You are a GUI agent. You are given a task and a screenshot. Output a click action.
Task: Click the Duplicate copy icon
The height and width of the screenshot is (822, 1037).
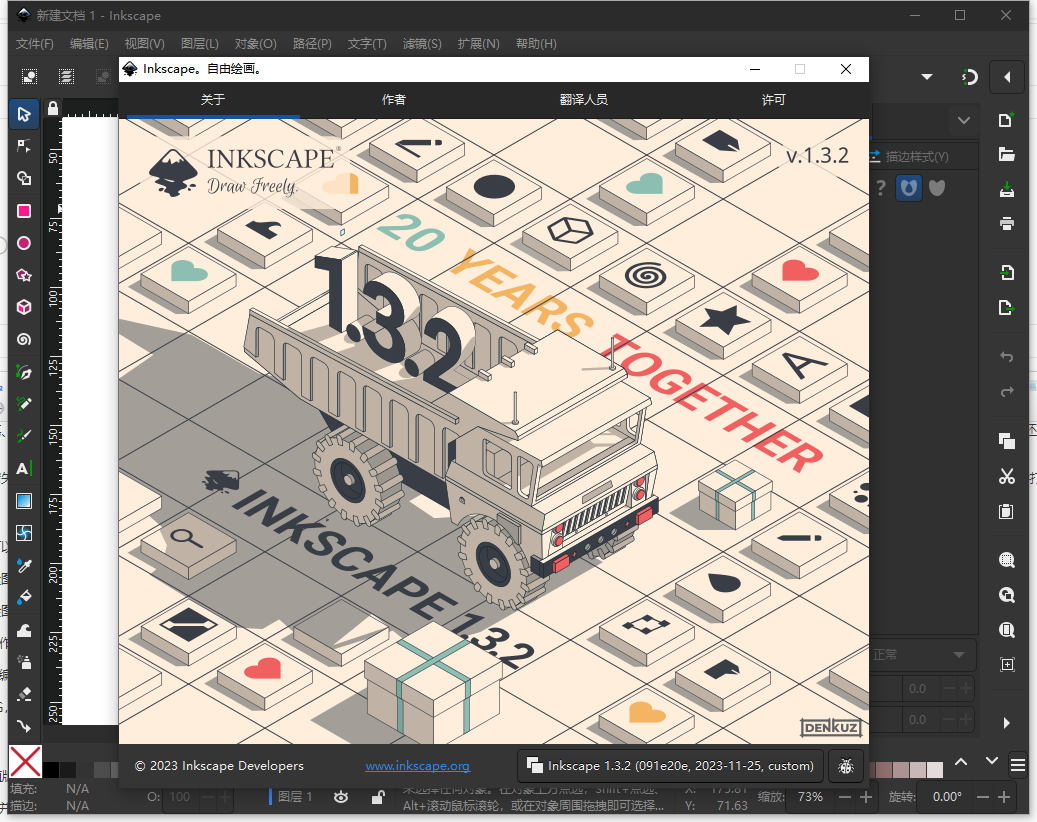click(1007, 441)
